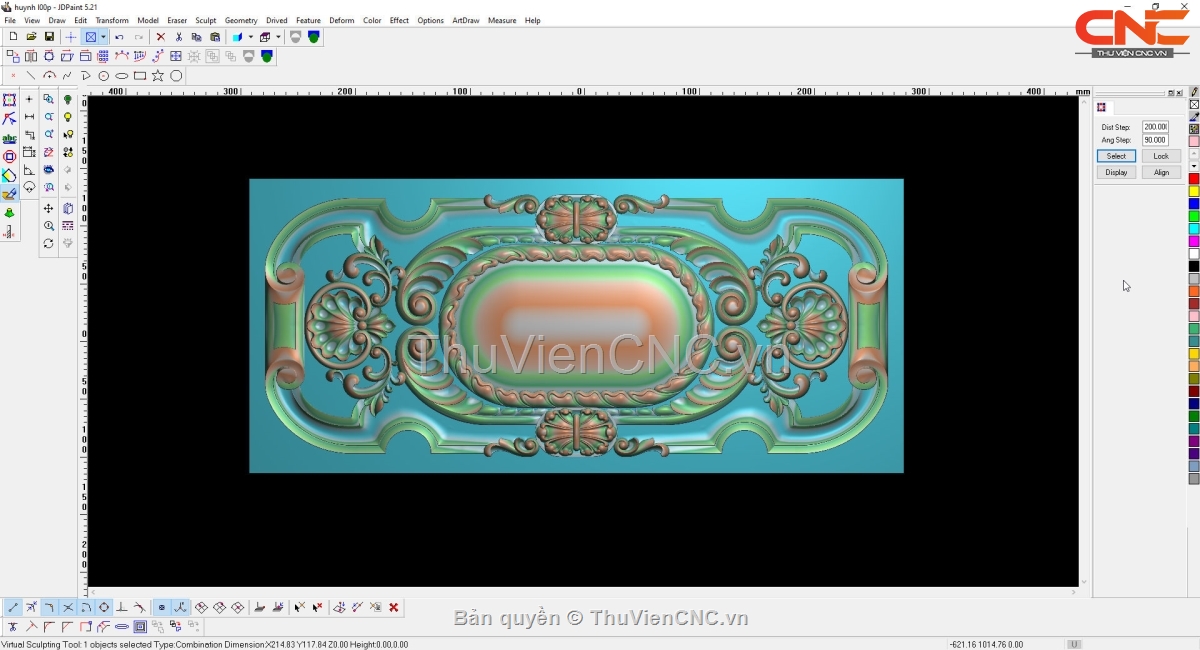Click the scissors cut icon
The image size is (1200, 650).
pyautogui.click(x=179, y=37)
